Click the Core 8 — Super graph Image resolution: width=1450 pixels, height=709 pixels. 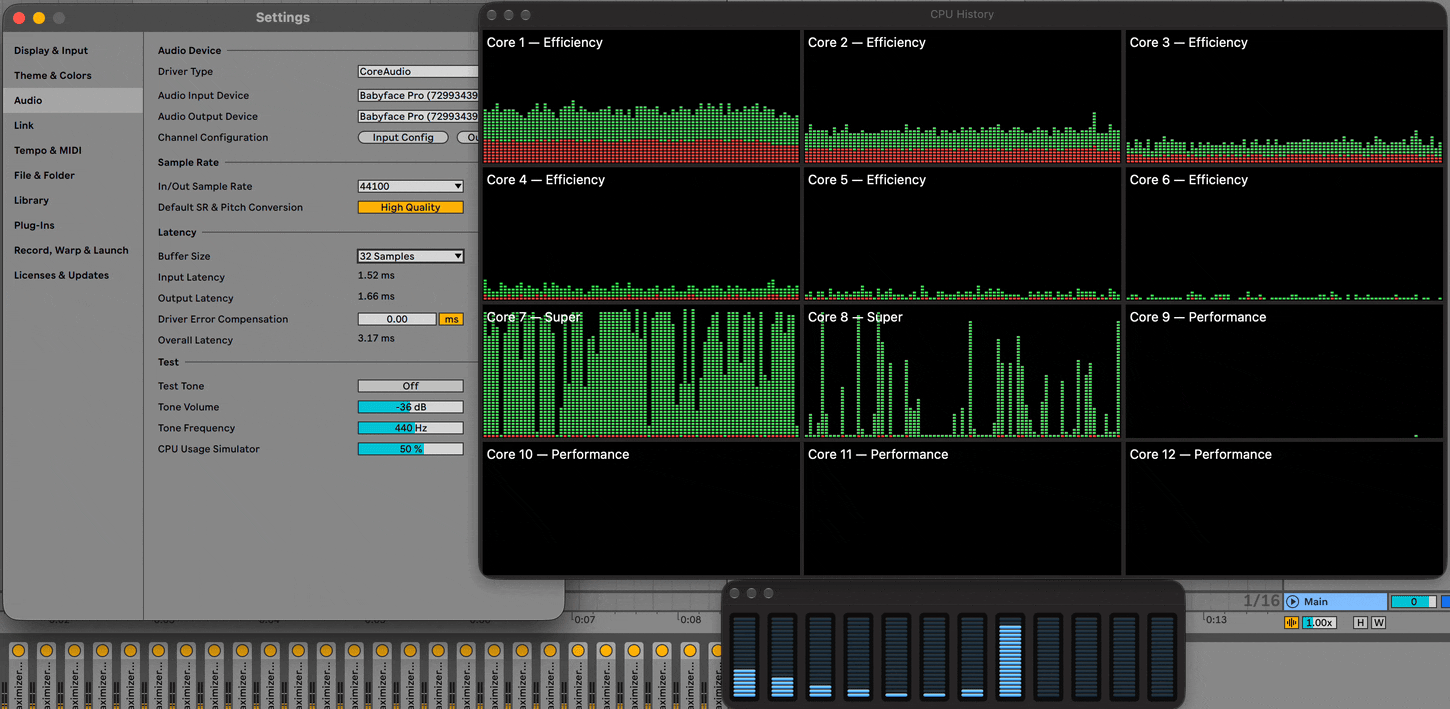(962, 371)
